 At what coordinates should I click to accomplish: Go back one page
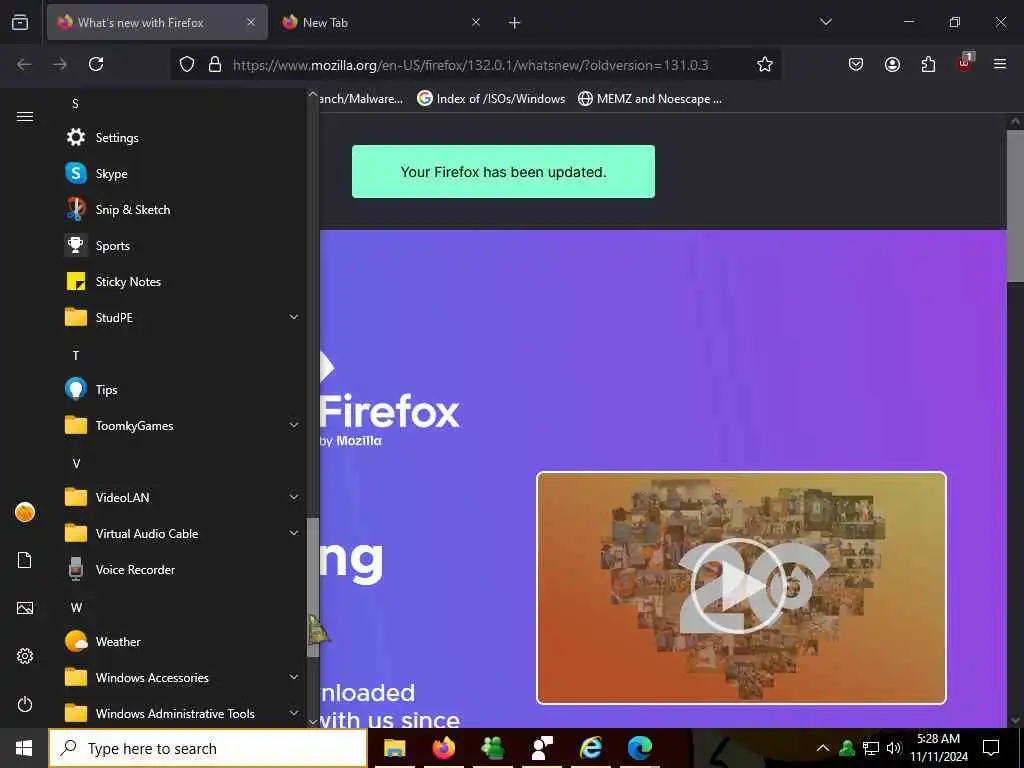[24, 64]
